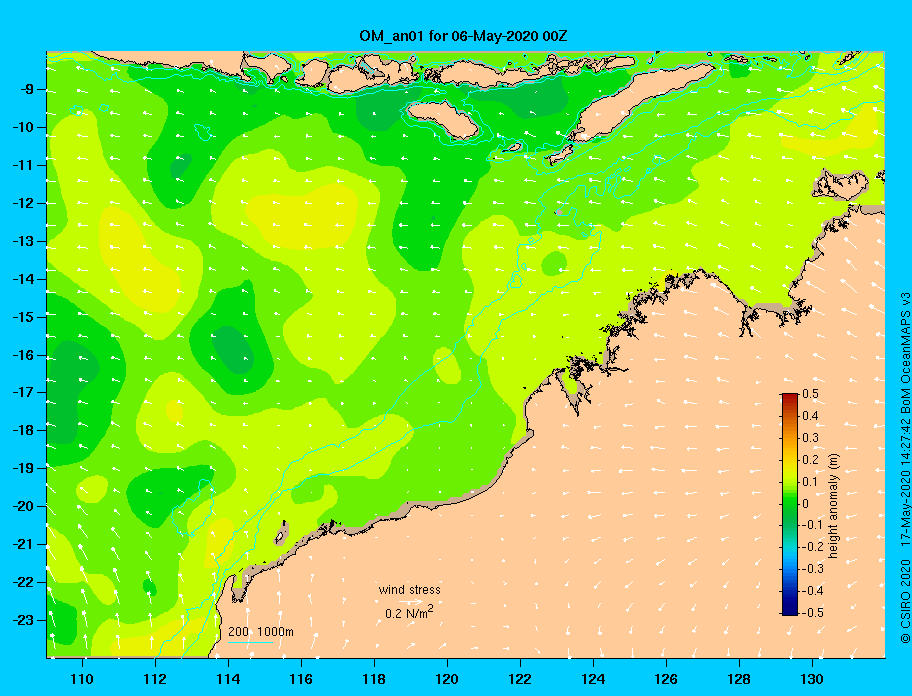Click latitude label -21

[x=24, y=544]
